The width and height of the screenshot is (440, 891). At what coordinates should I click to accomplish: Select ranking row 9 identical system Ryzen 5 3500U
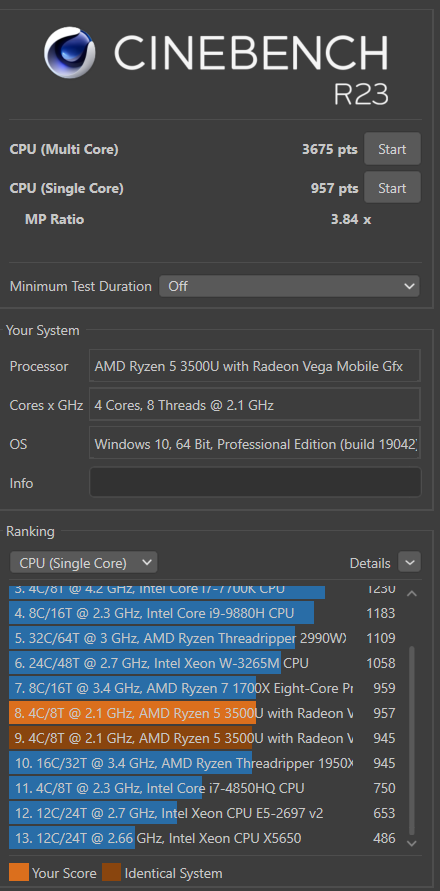coord(203,738)
